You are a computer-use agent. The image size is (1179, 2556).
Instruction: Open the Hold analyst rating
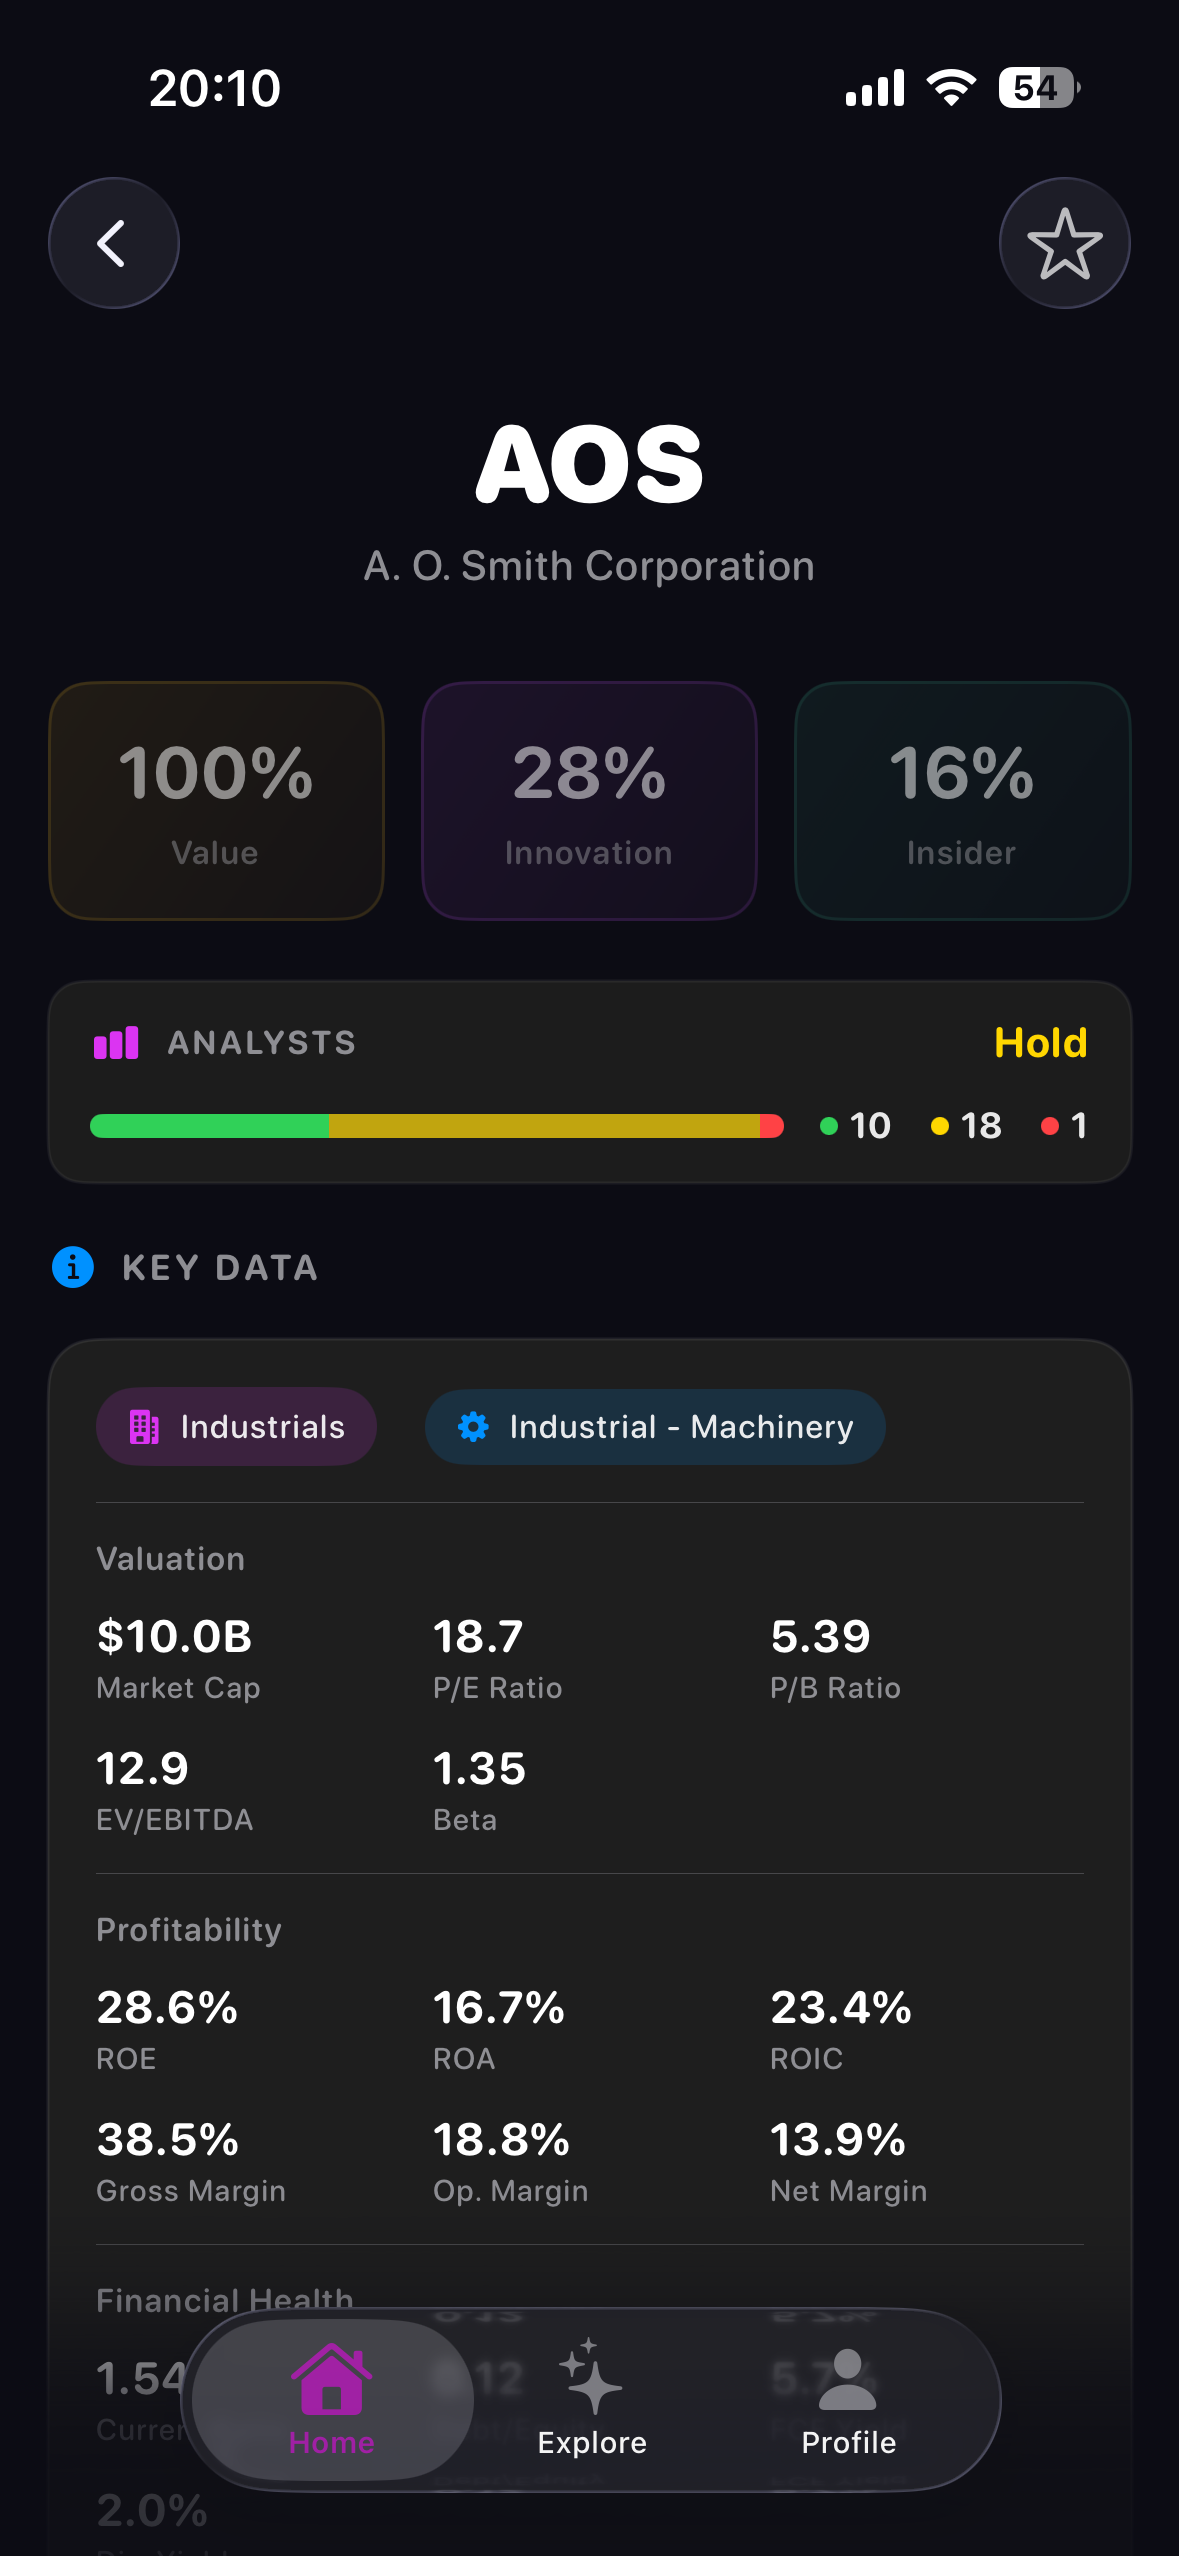click(1040, 1042)
